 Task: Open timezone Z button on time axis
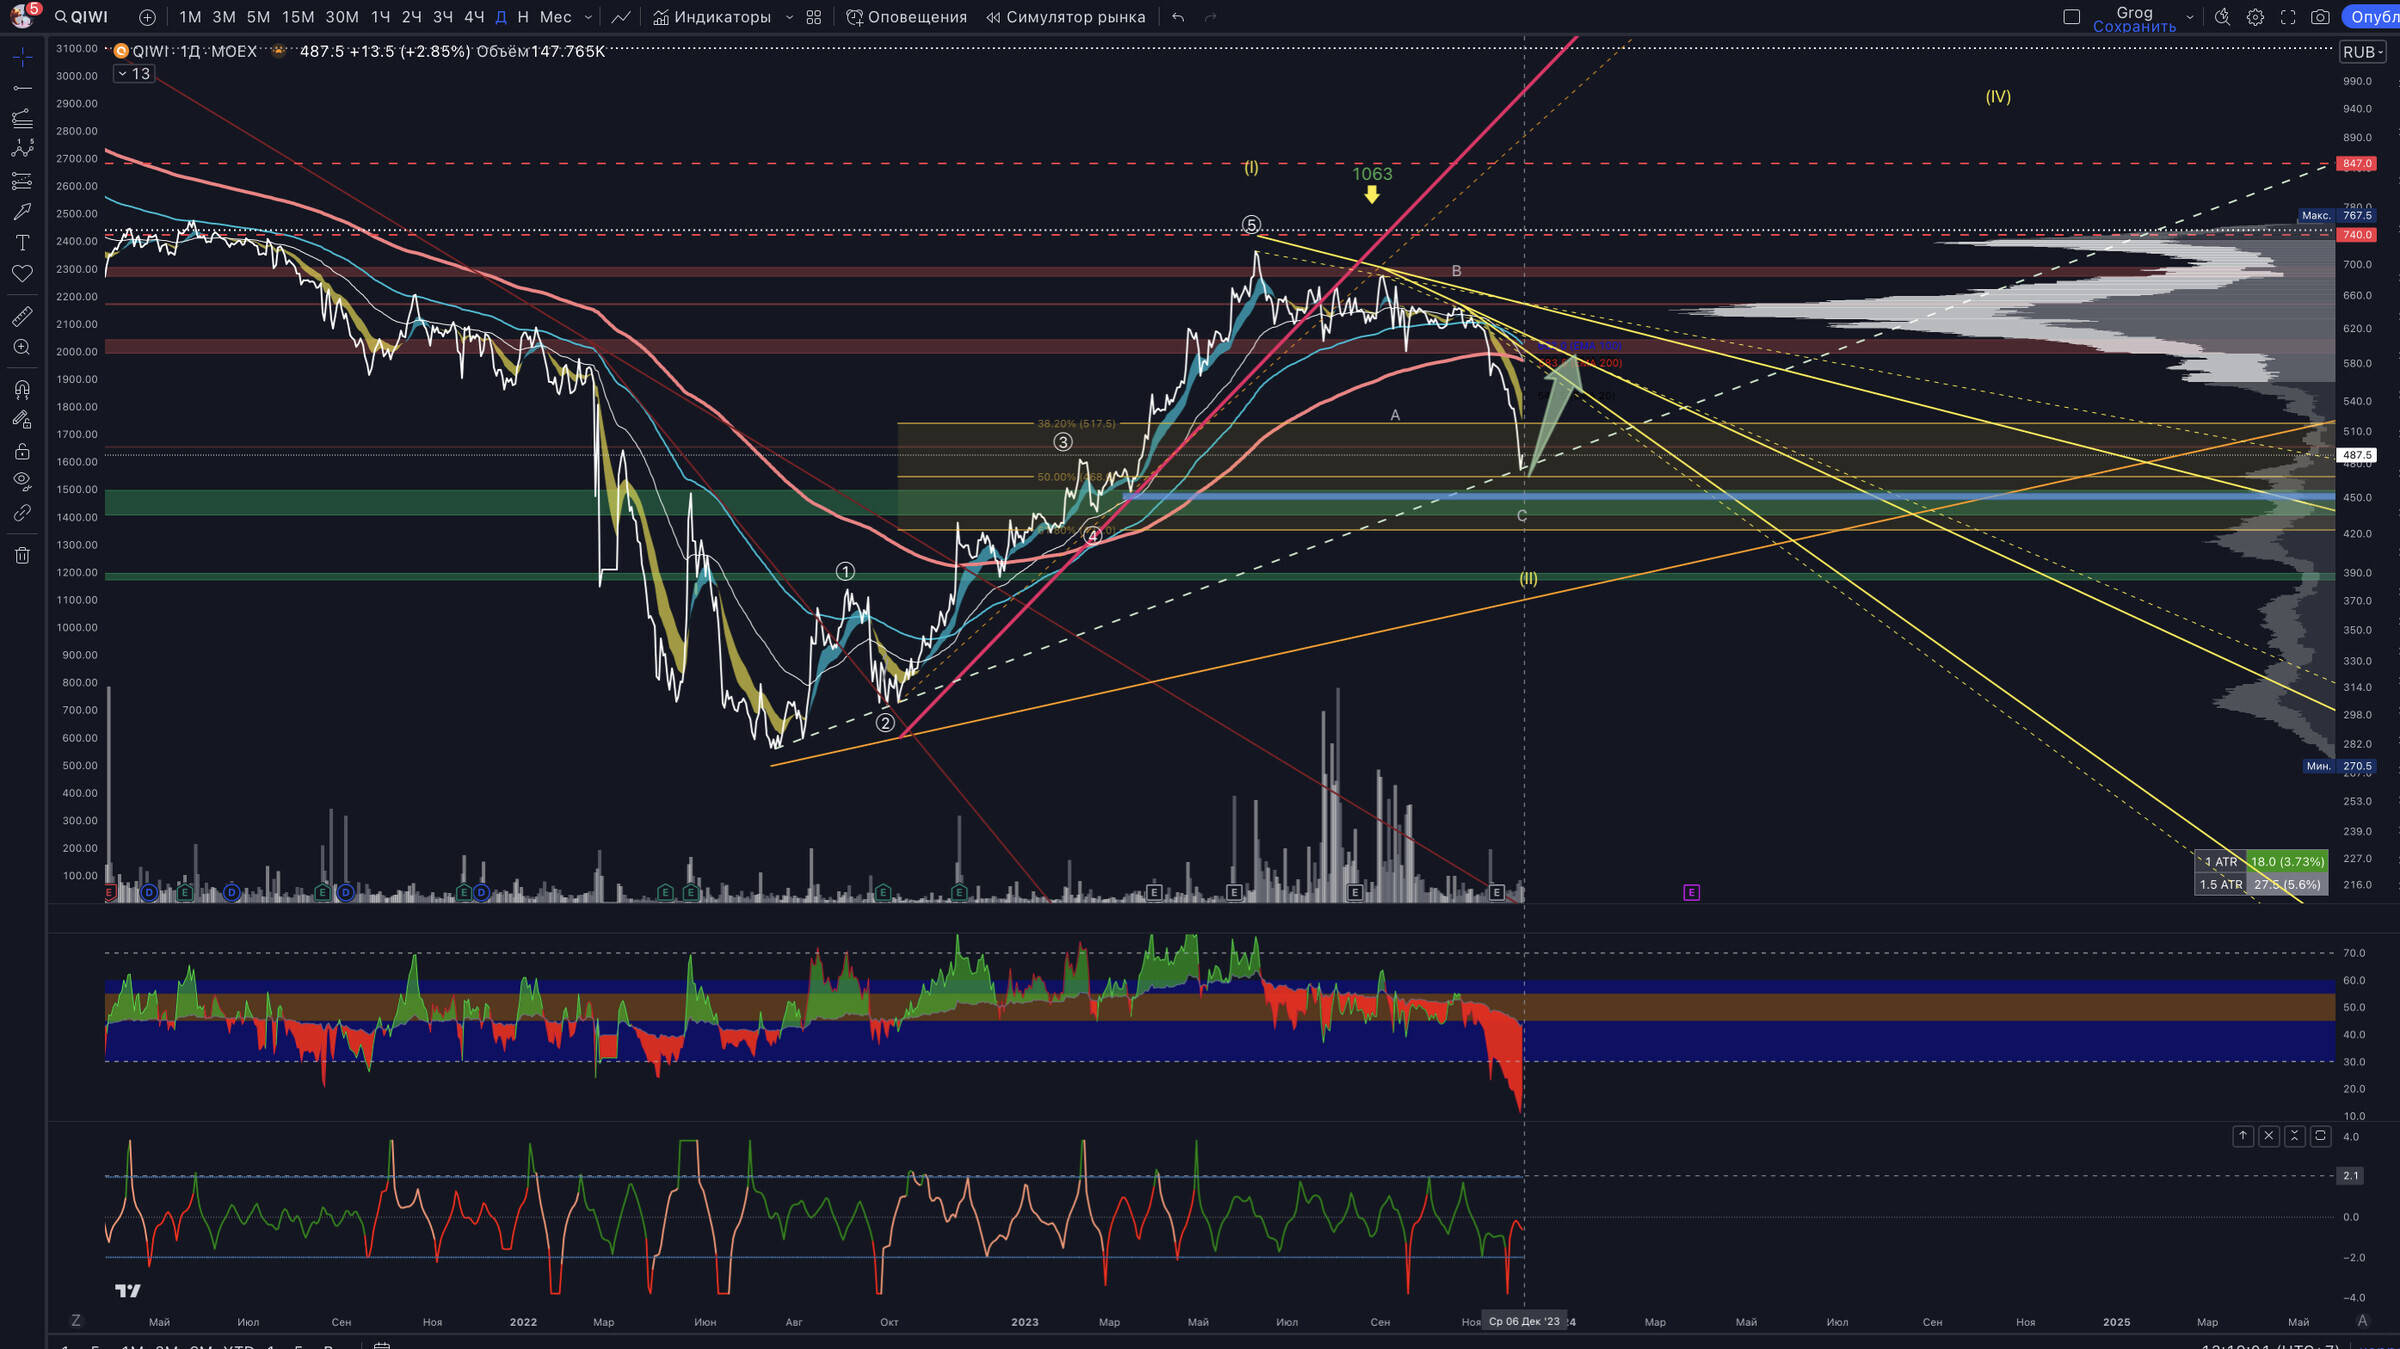coord(75,1321)
